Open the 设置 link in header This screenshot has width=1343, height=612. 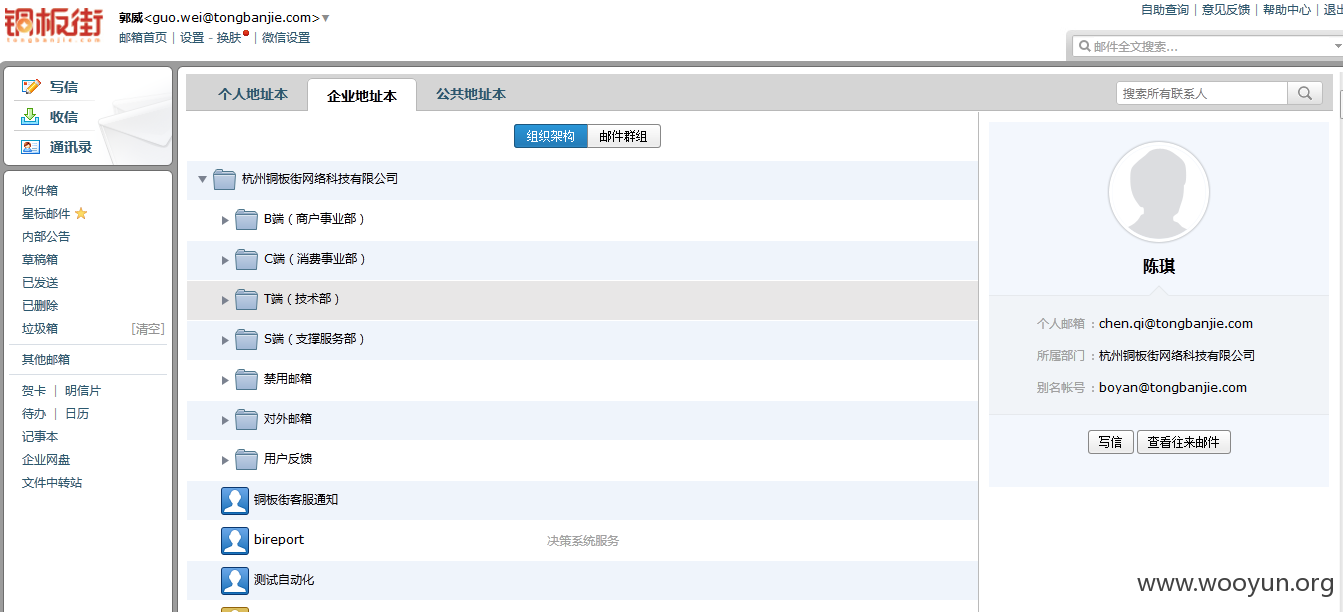click(x=192, y=38)
